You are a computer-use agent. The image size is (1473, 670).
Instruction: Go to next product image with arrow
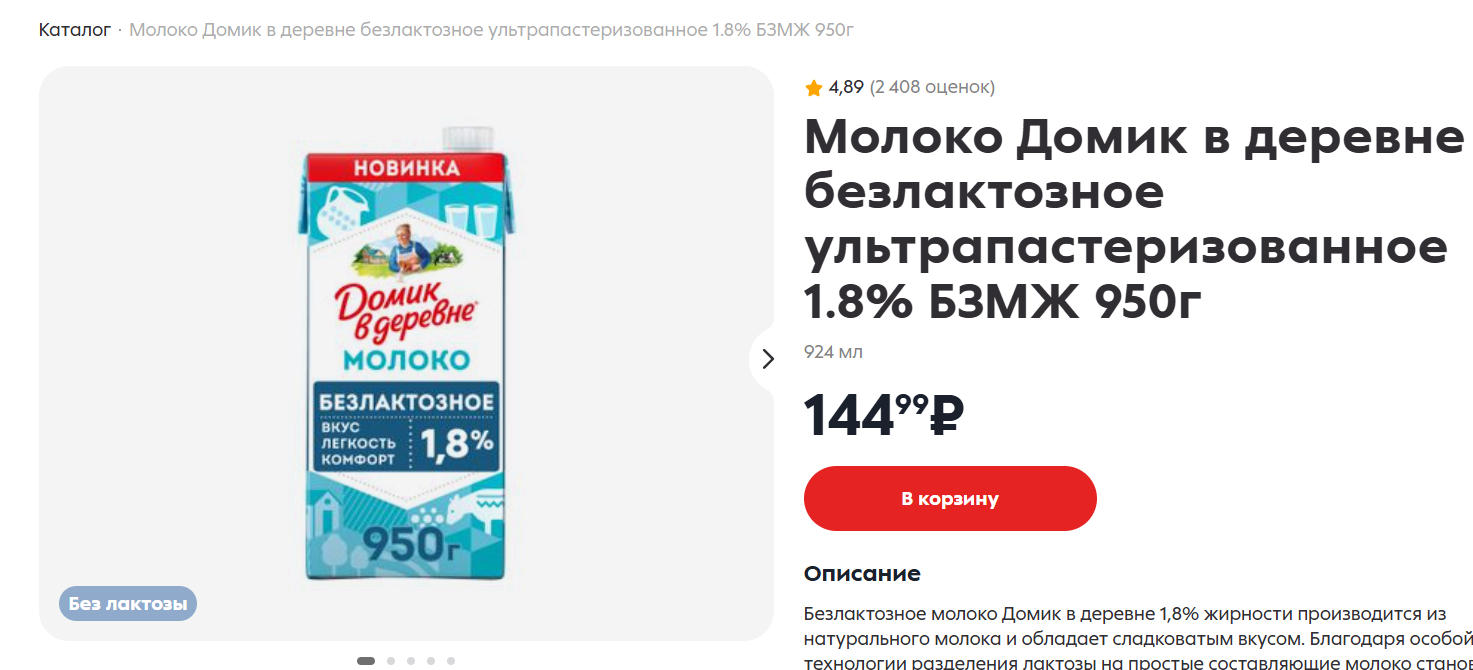767,358
